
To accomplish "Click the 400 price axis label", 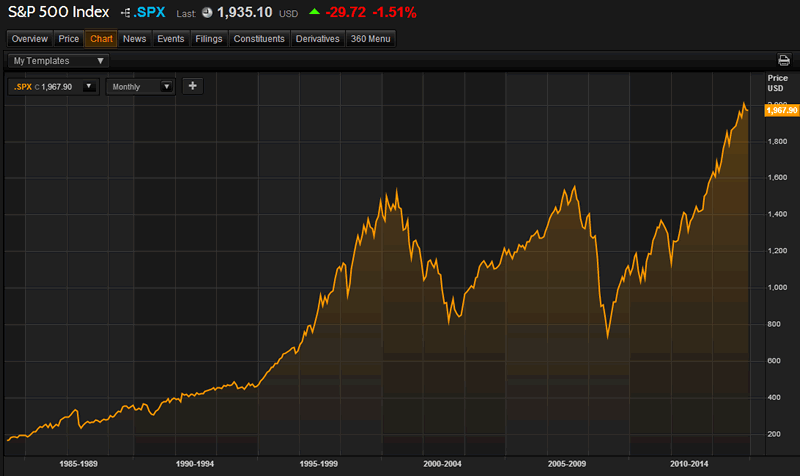I will click(774, 397).
